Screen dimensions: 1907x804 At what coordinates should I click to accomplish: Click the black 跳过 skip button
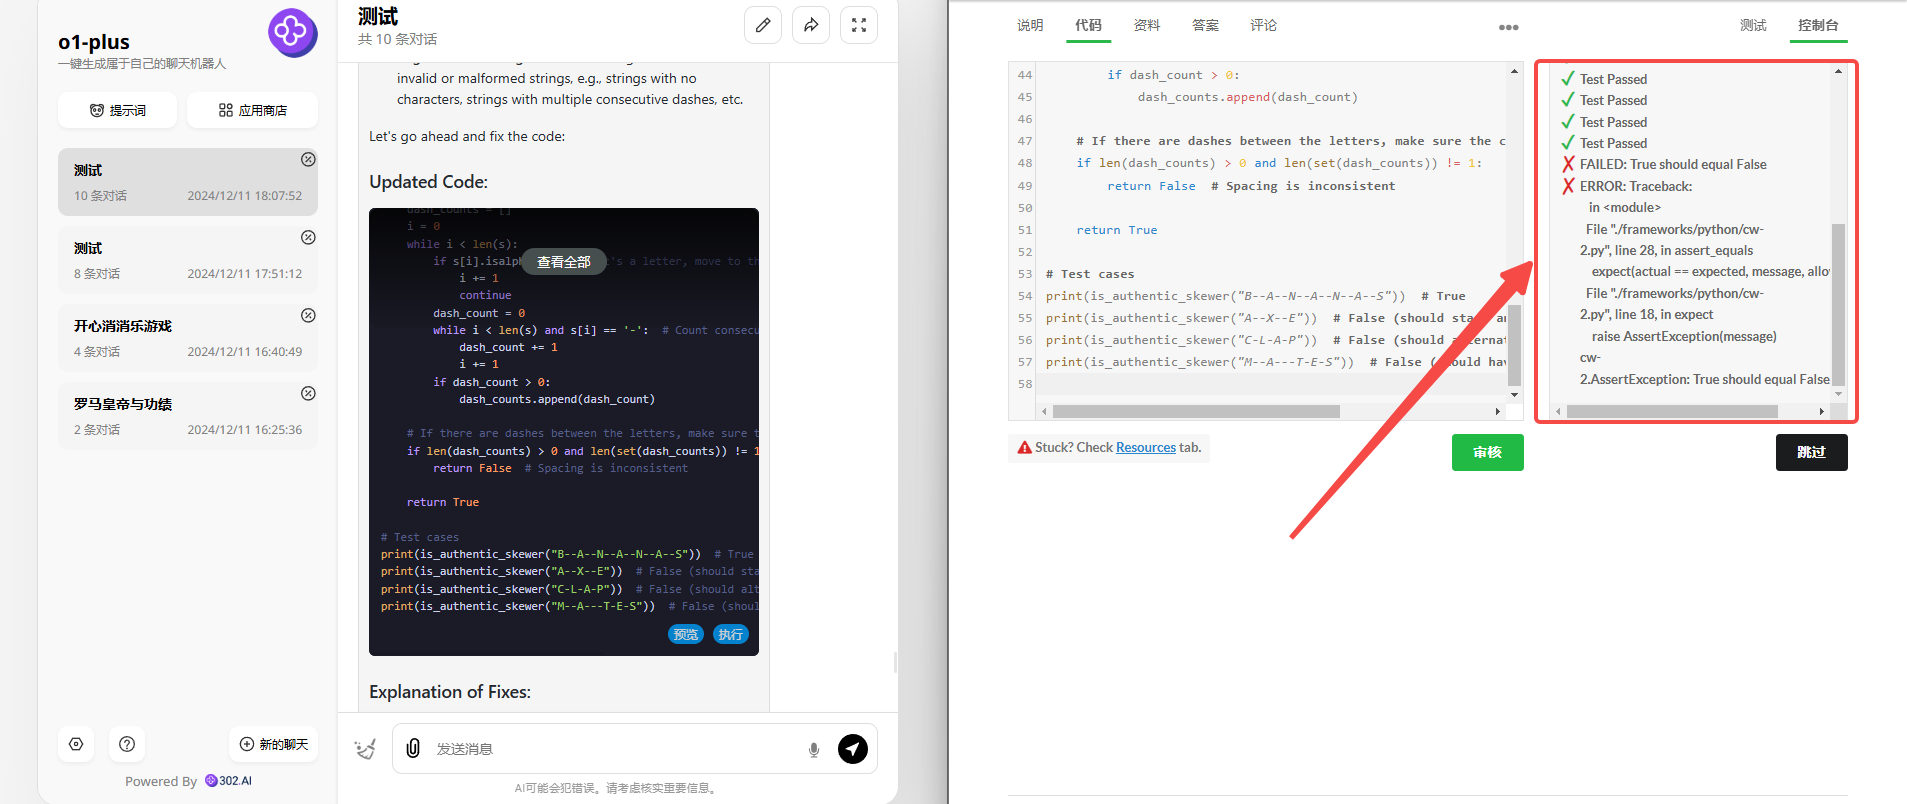[x=1812, y=452]
